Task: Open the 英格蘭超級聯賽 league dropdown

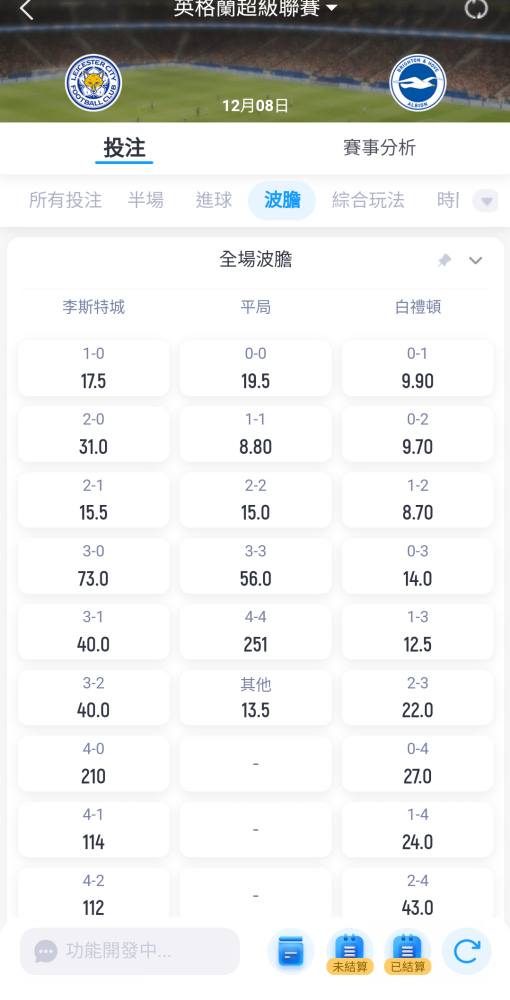Action: click(x=256, y=8)
